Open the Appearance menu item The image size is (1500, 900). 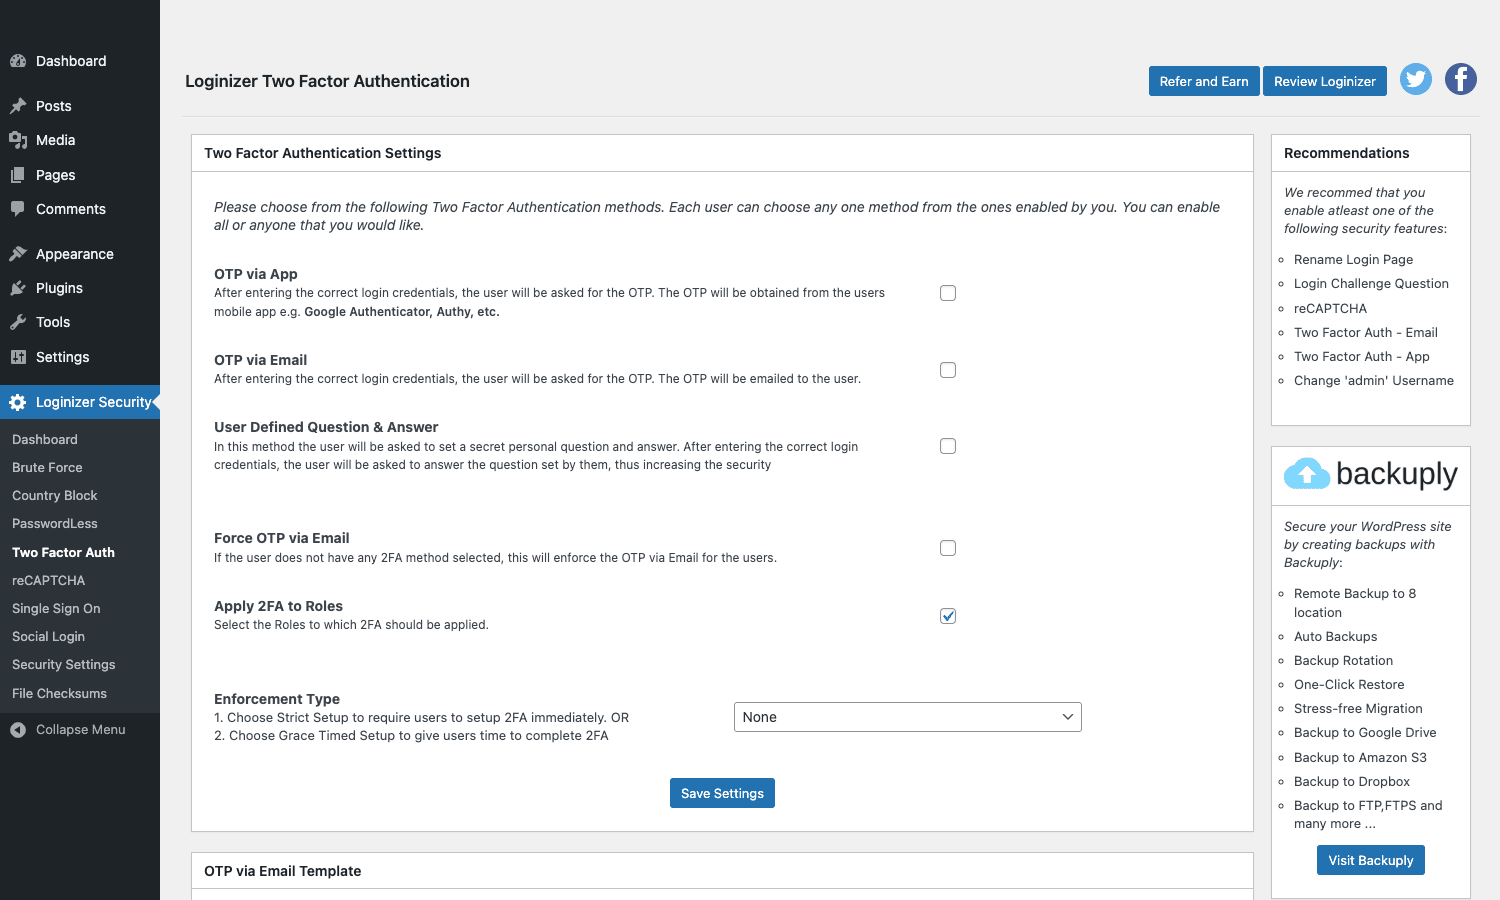point(75,254)
